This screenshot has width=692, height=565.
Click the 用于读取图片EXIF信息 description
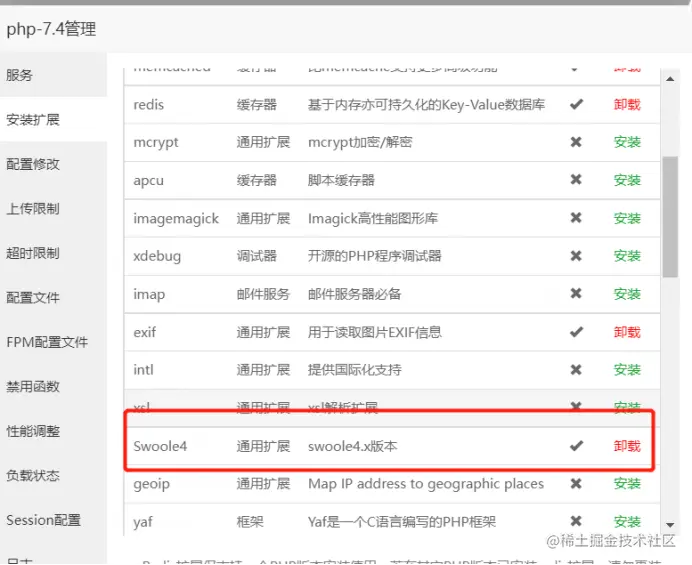(x=375, y=332)
